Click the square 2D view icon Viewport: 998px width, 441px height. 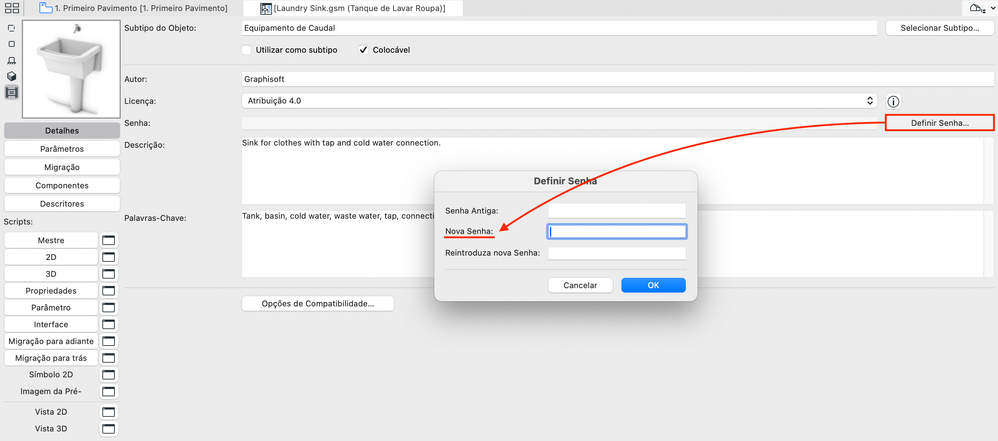point(11,45)
